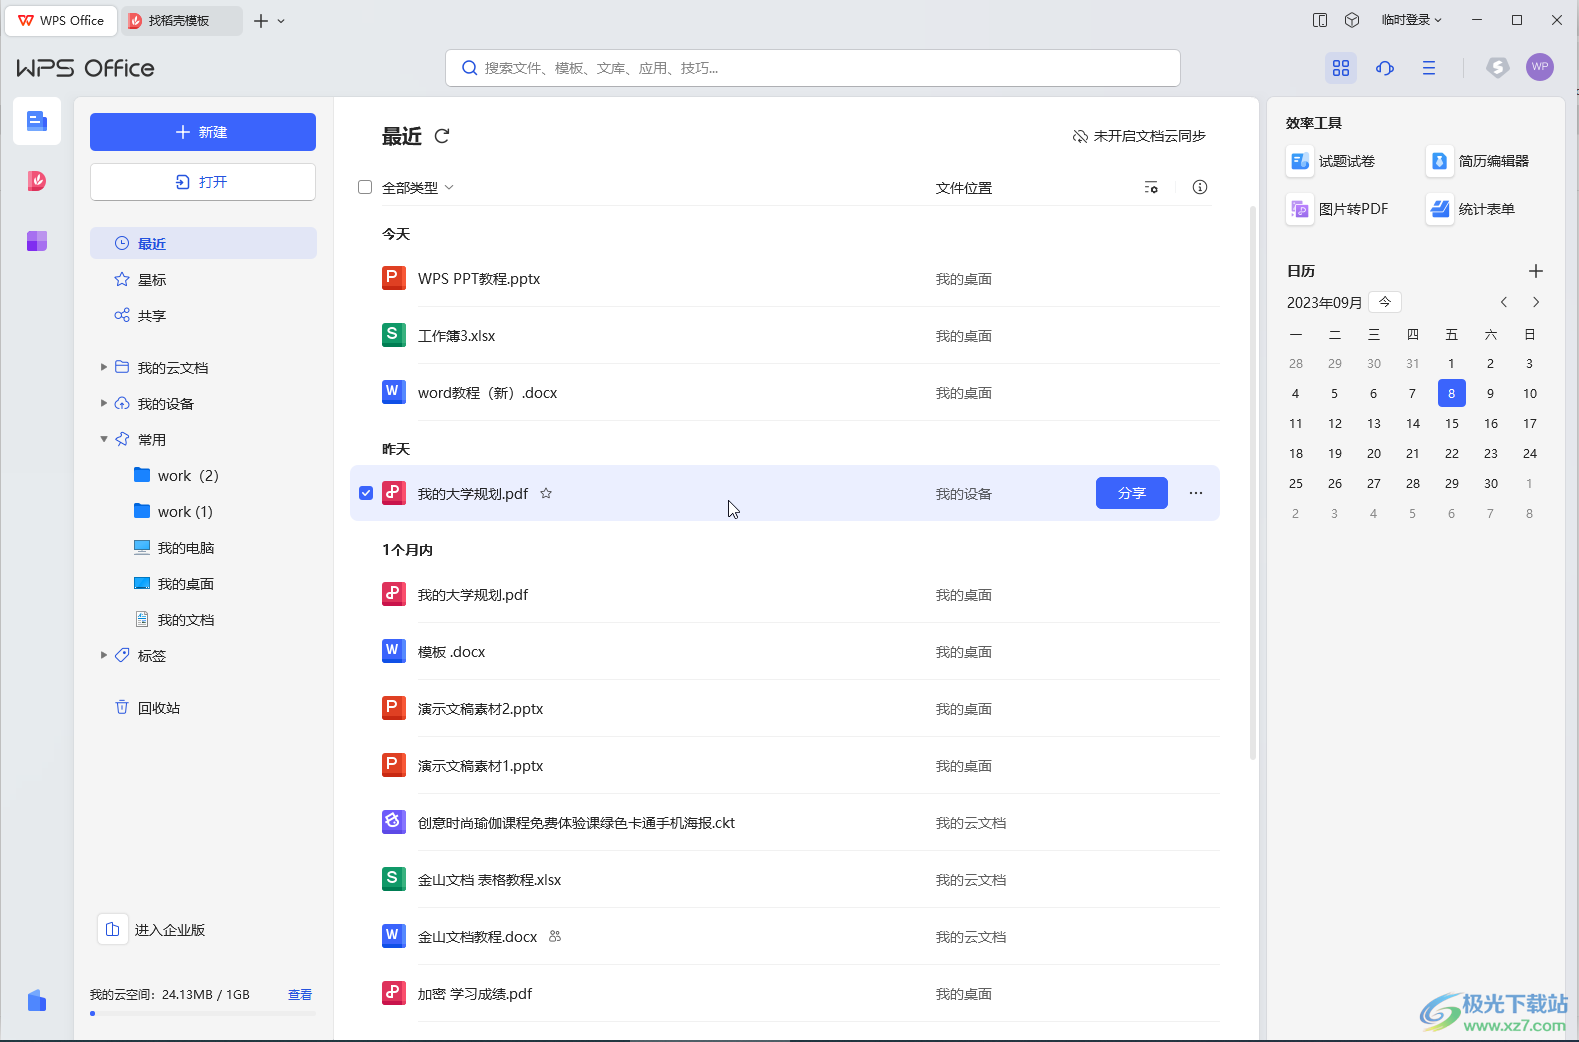
Task: Open 我的桌面 in sidebar
Action: 203,583
